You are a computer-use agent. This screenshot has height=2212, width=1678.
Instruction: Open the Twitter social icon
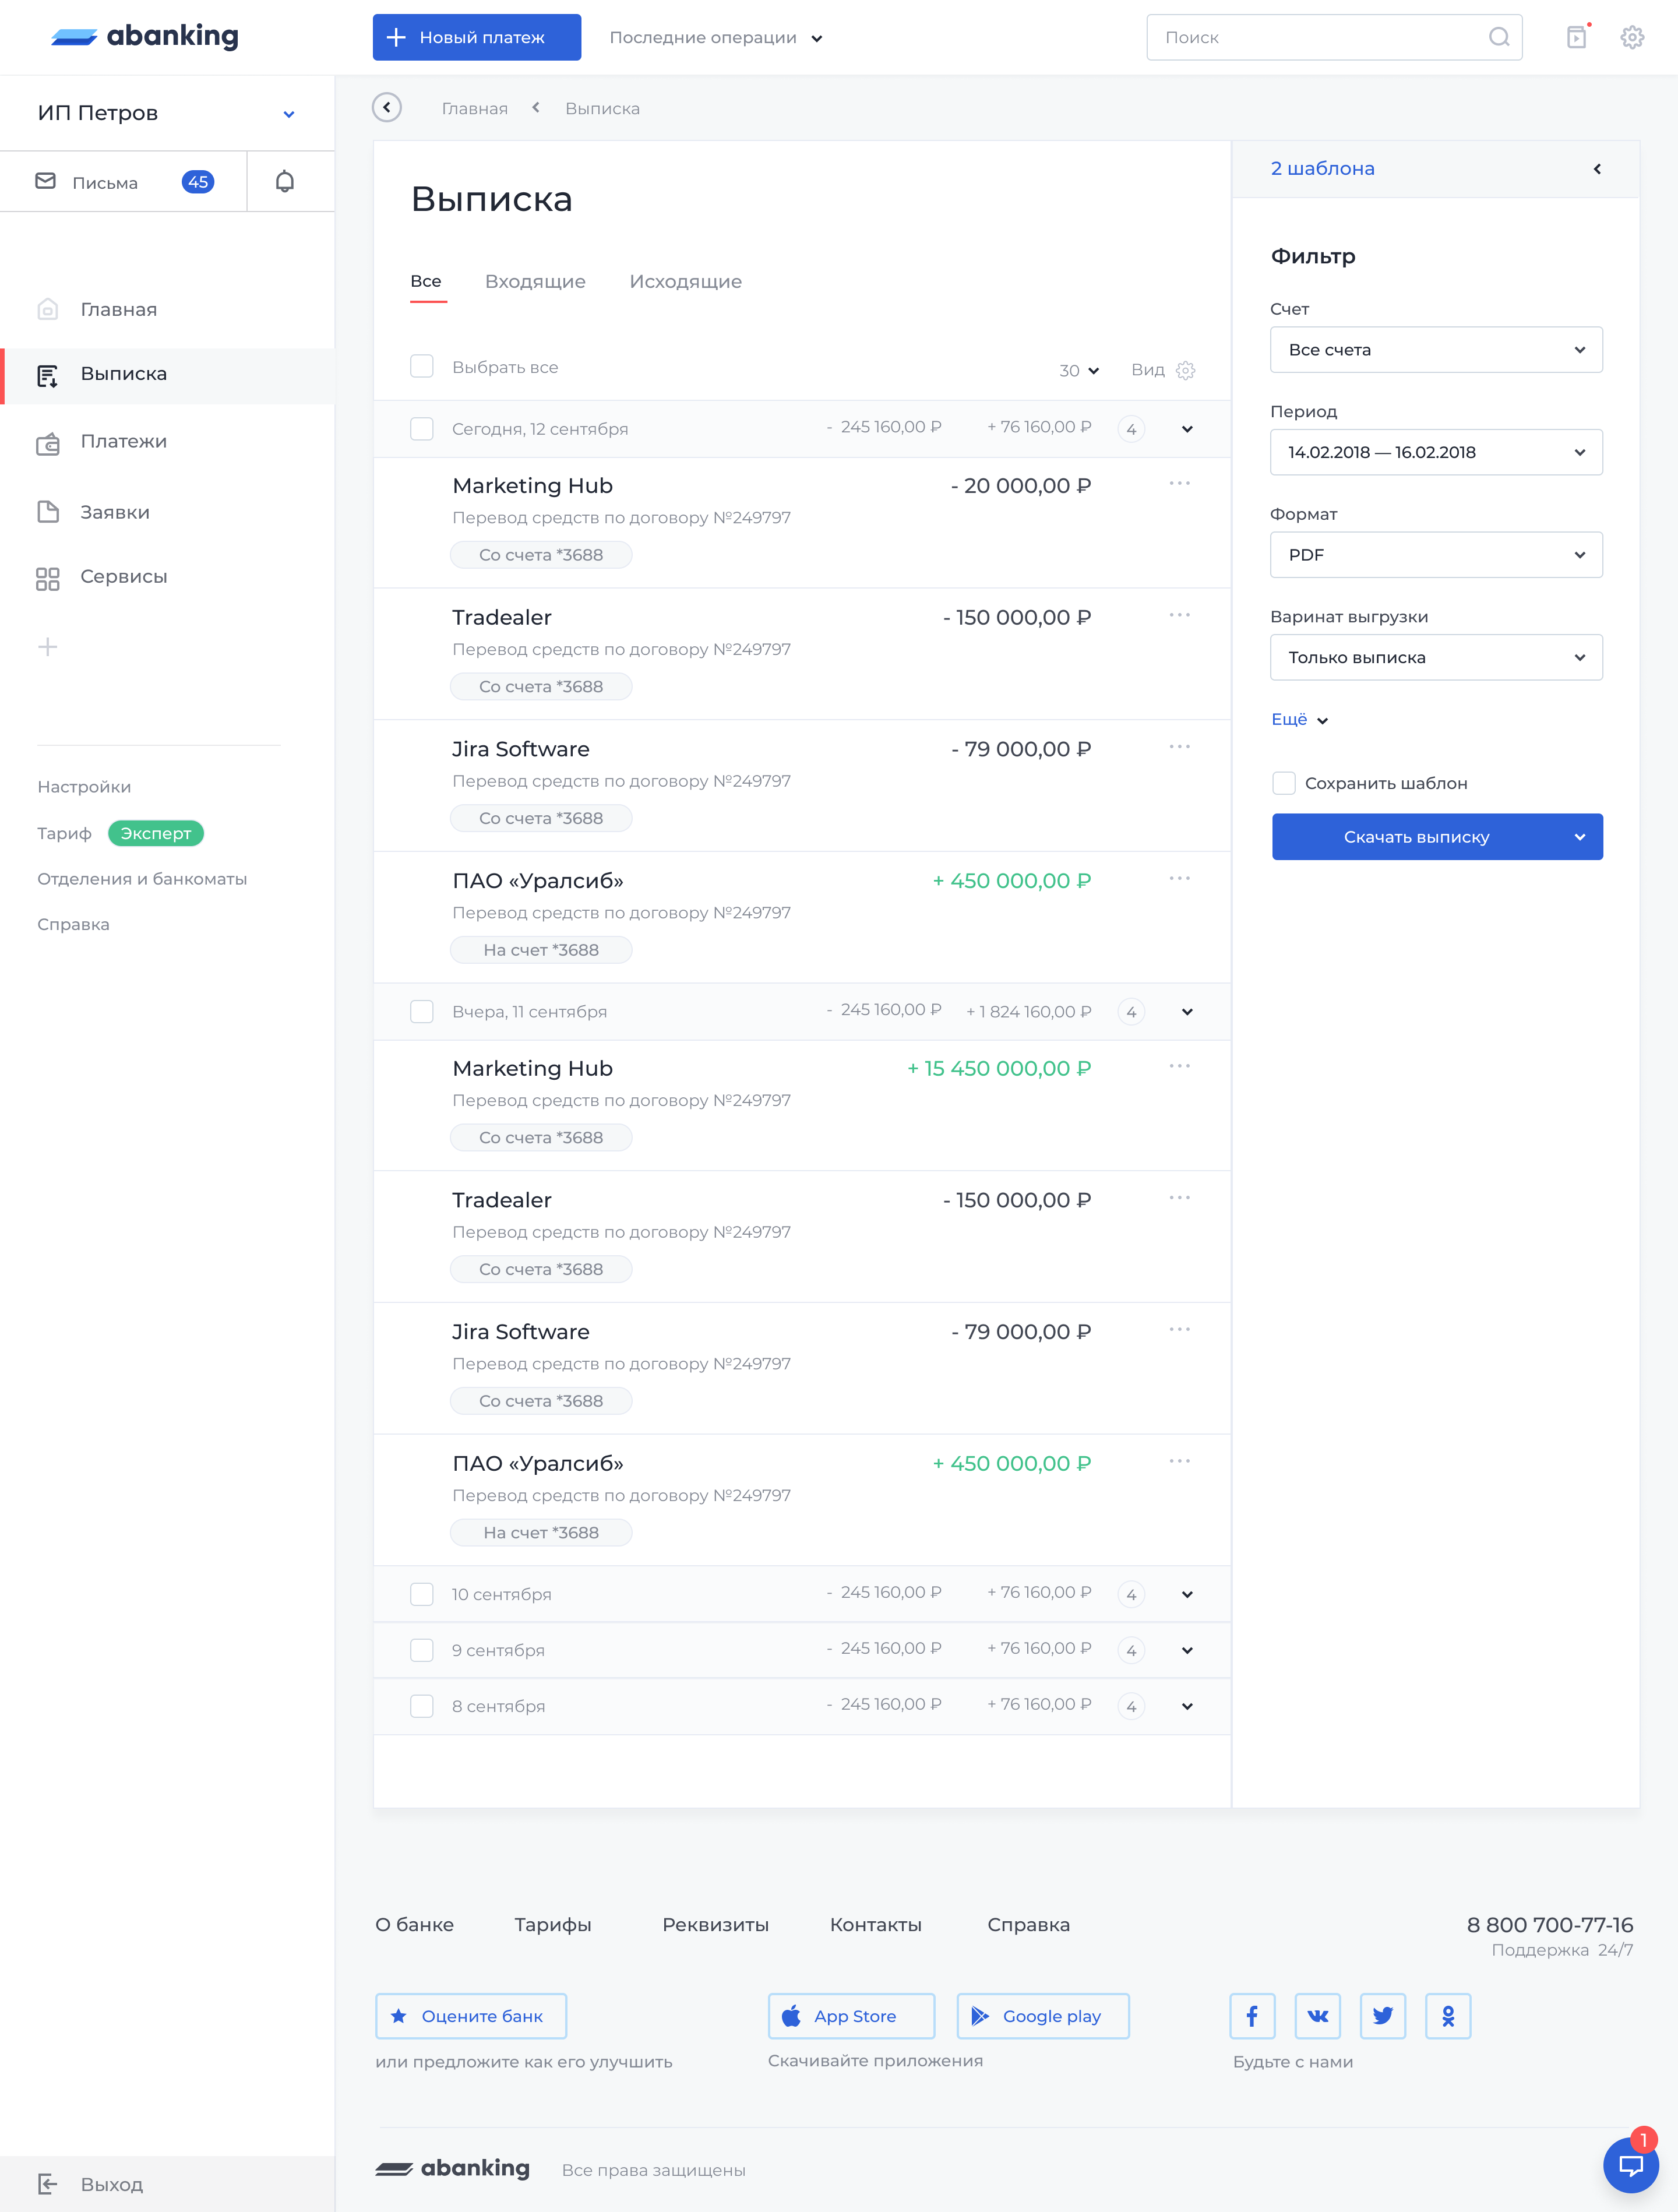pyautogui.click(x=1383, y=2016)
